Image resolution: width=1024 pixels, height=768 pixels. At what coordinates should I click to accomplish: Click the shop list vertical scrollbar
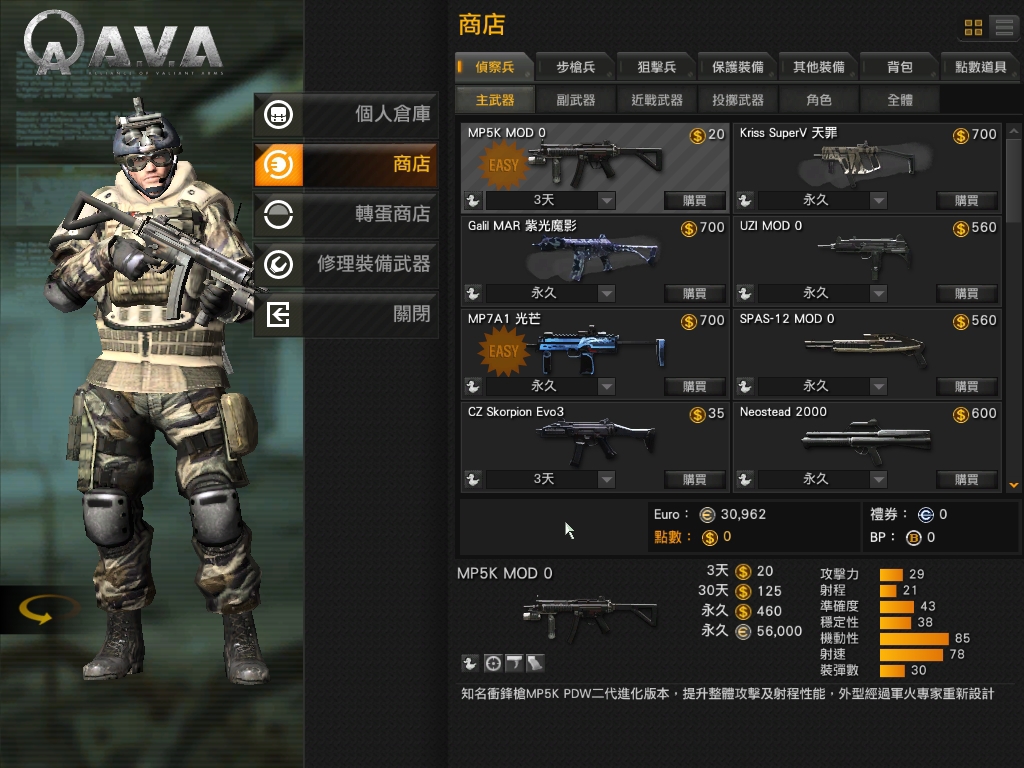(x=1014, y=307)
